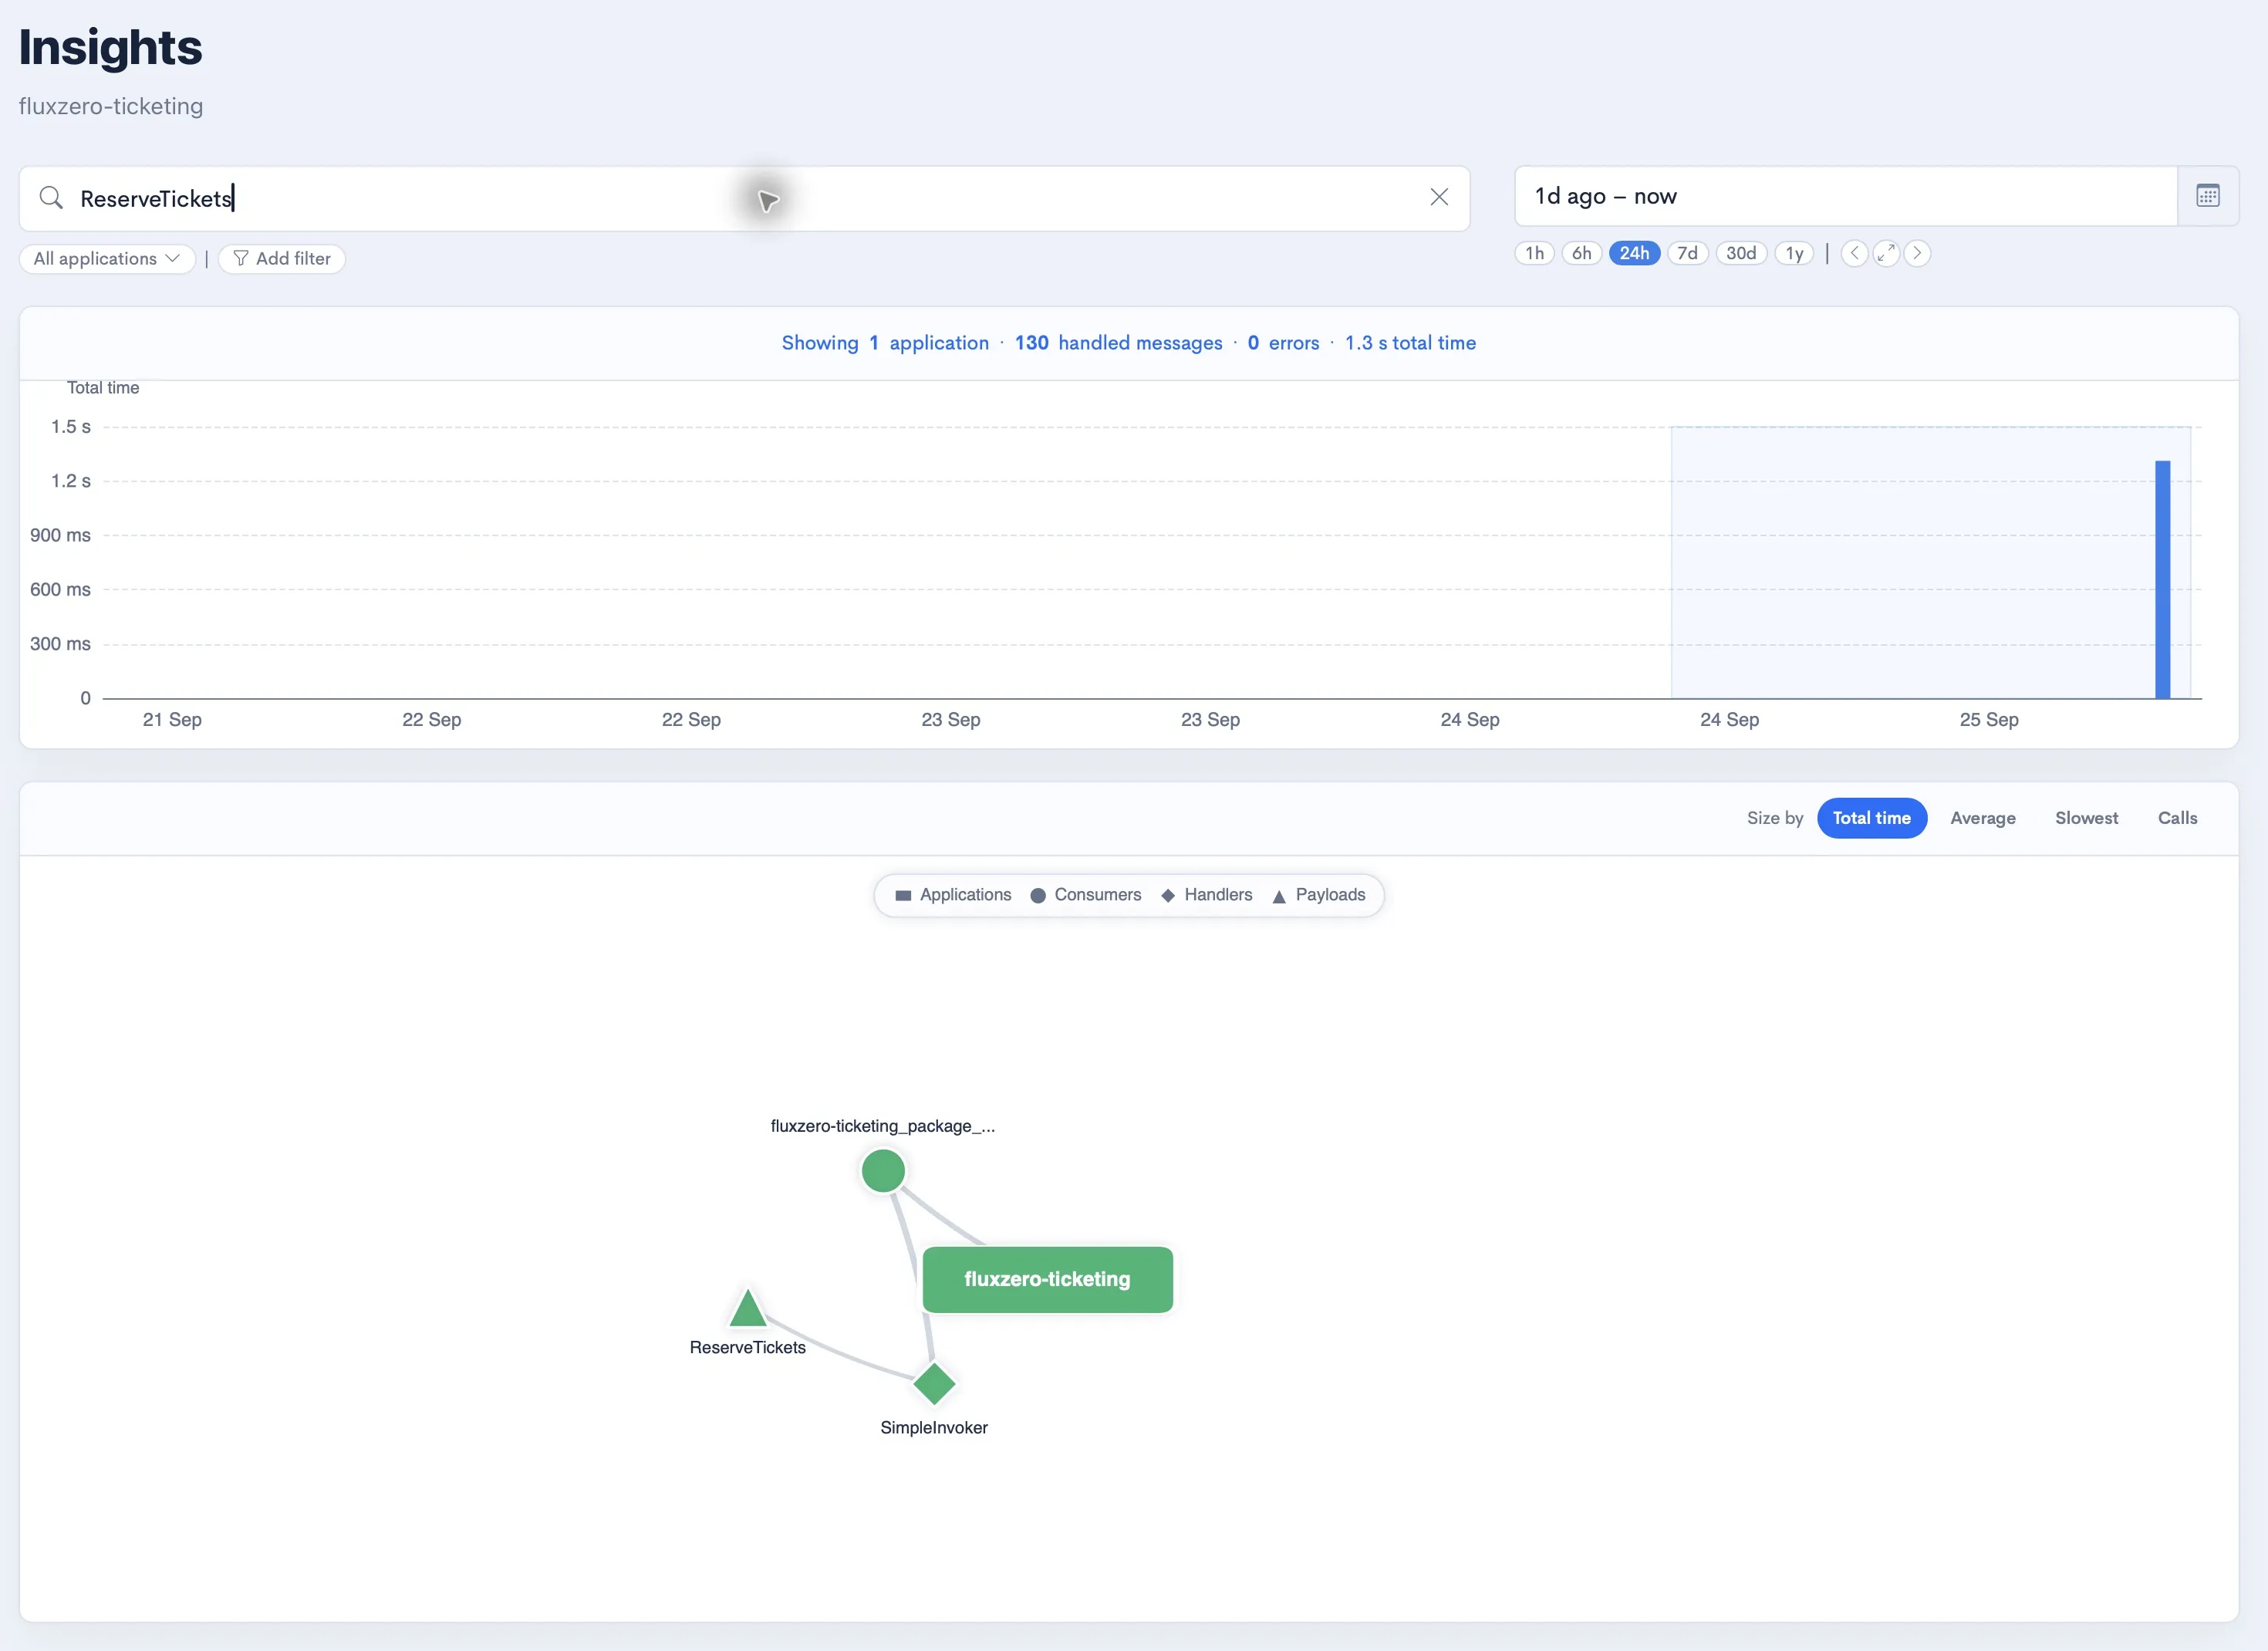
Task: Click the search input field
Action: (x=744, y=198)
